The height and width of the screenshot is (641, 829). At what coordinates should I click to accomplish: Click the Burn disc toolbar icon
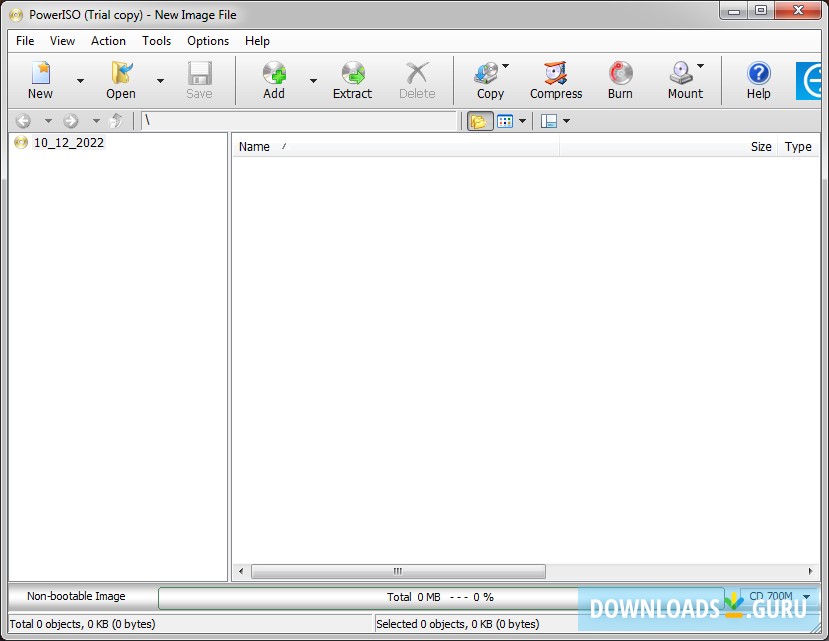tap(620, 74)
